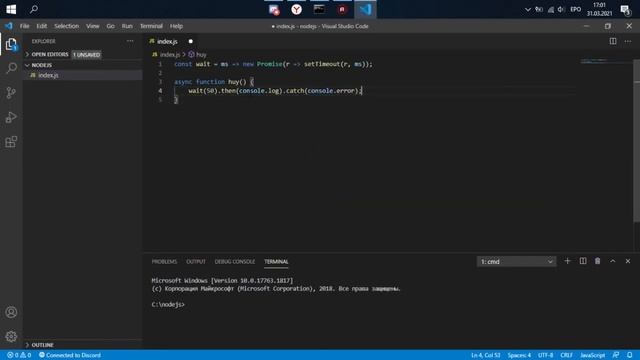Kill the terminal with trash icon

598,261
